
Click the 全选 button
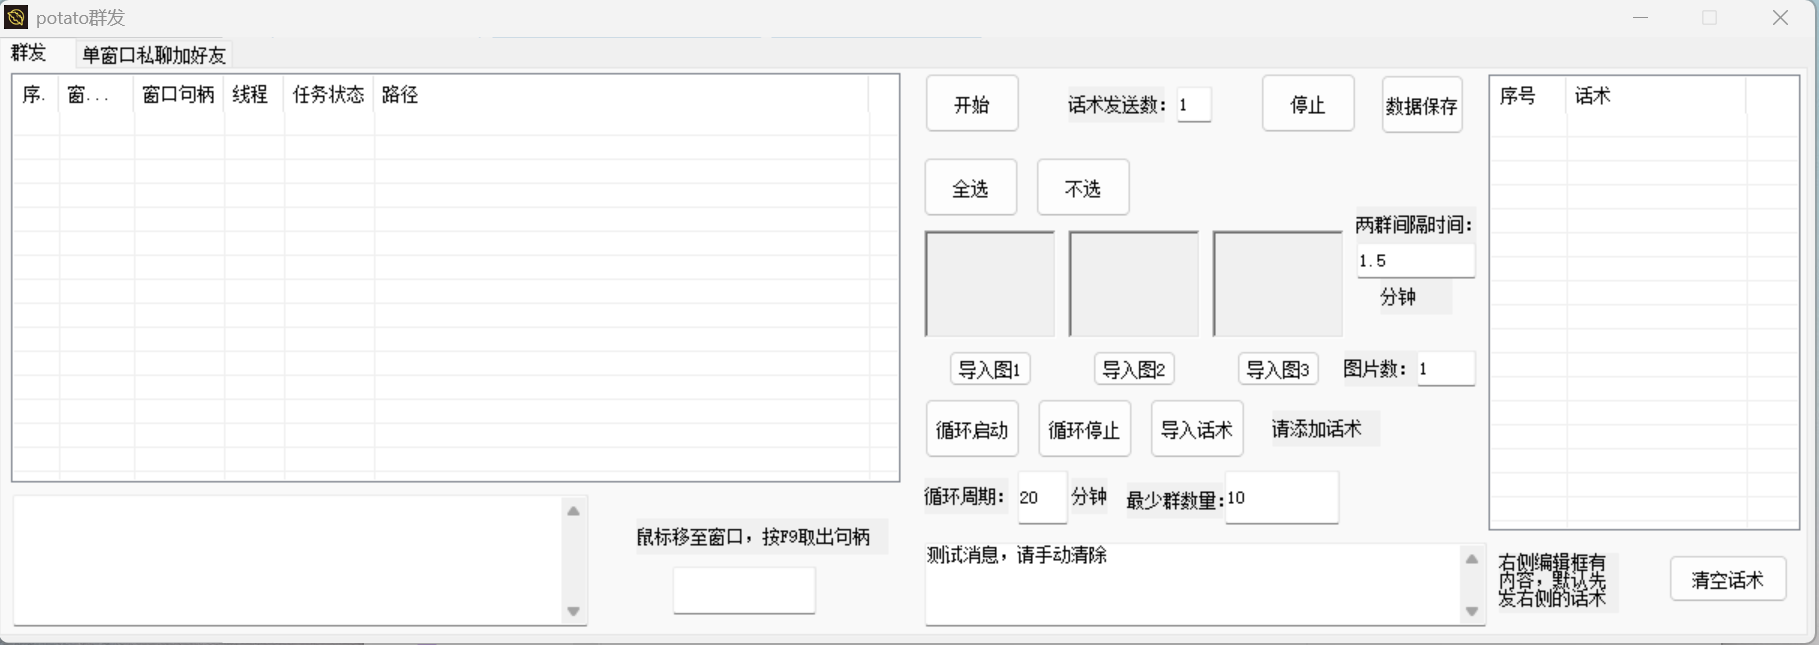tap(971, 188)
